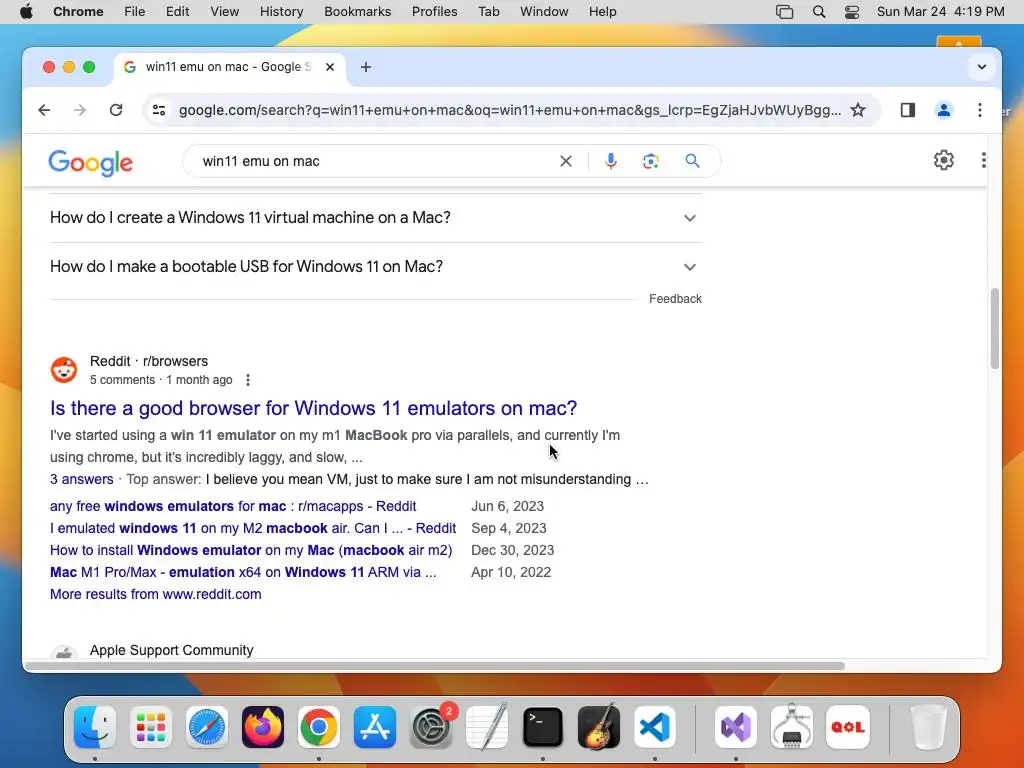Open new tab with plus button
Image resolution: width=1024 pixels, height=768 pixels.
[x=366, y=67]
